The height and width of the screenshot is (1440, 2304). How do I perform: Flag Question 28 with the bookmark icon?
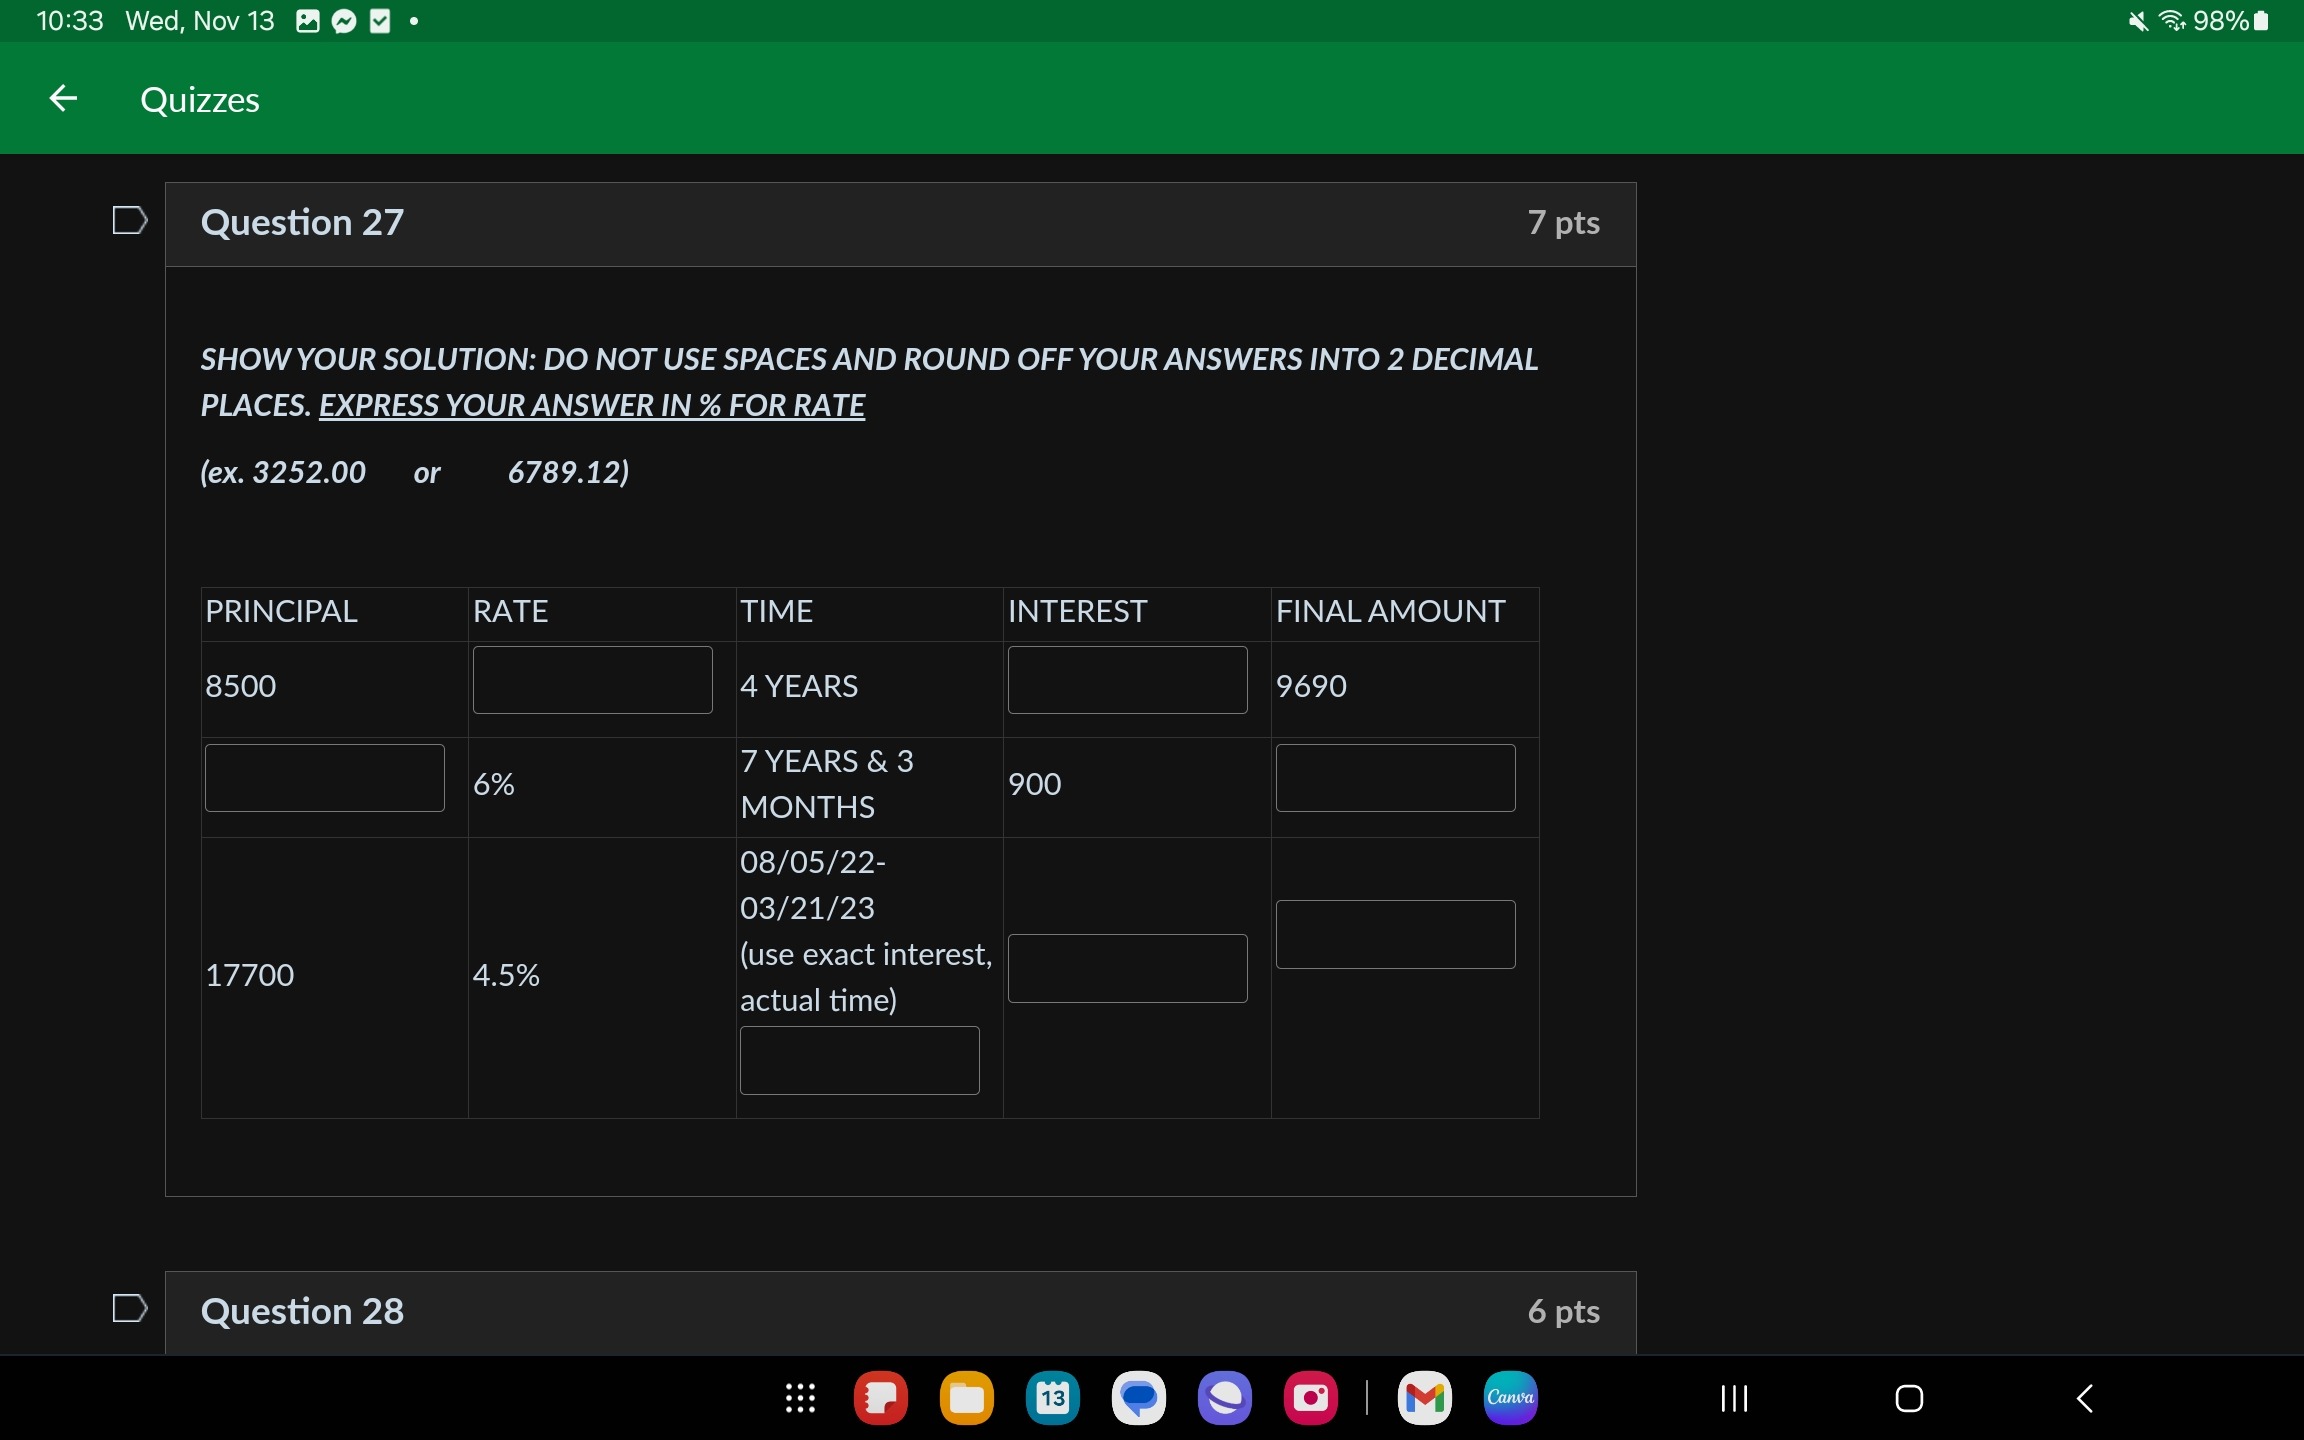pos(129,1308)
